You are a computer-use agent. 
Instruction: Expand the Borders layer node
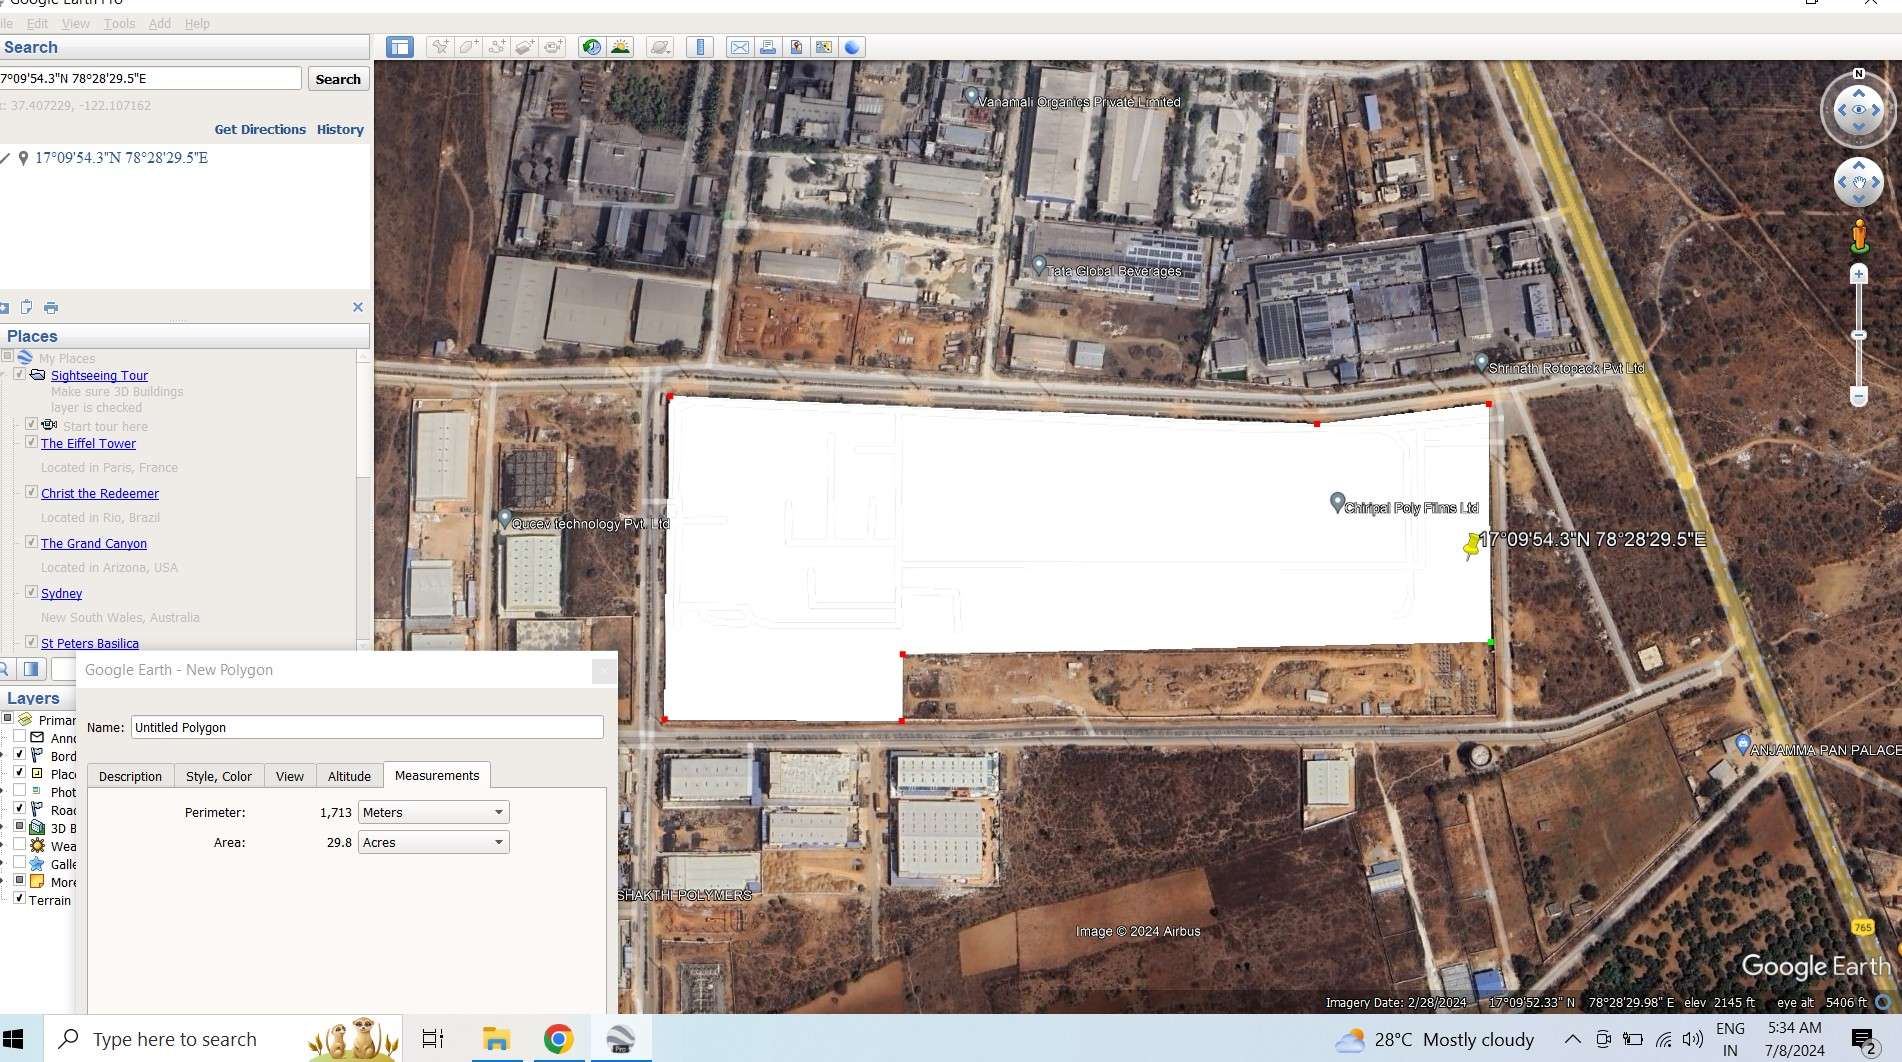pos(3,755)
